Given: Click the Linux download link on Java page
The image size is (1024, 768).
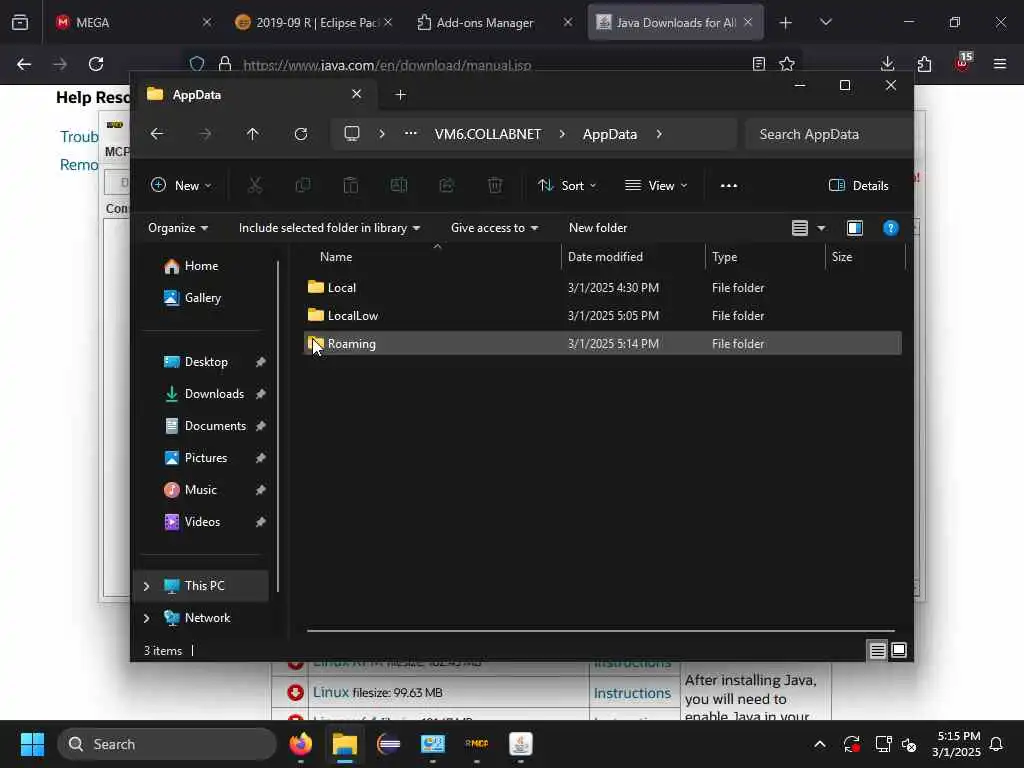Looking at the screenshot, I should pos(330,692).
